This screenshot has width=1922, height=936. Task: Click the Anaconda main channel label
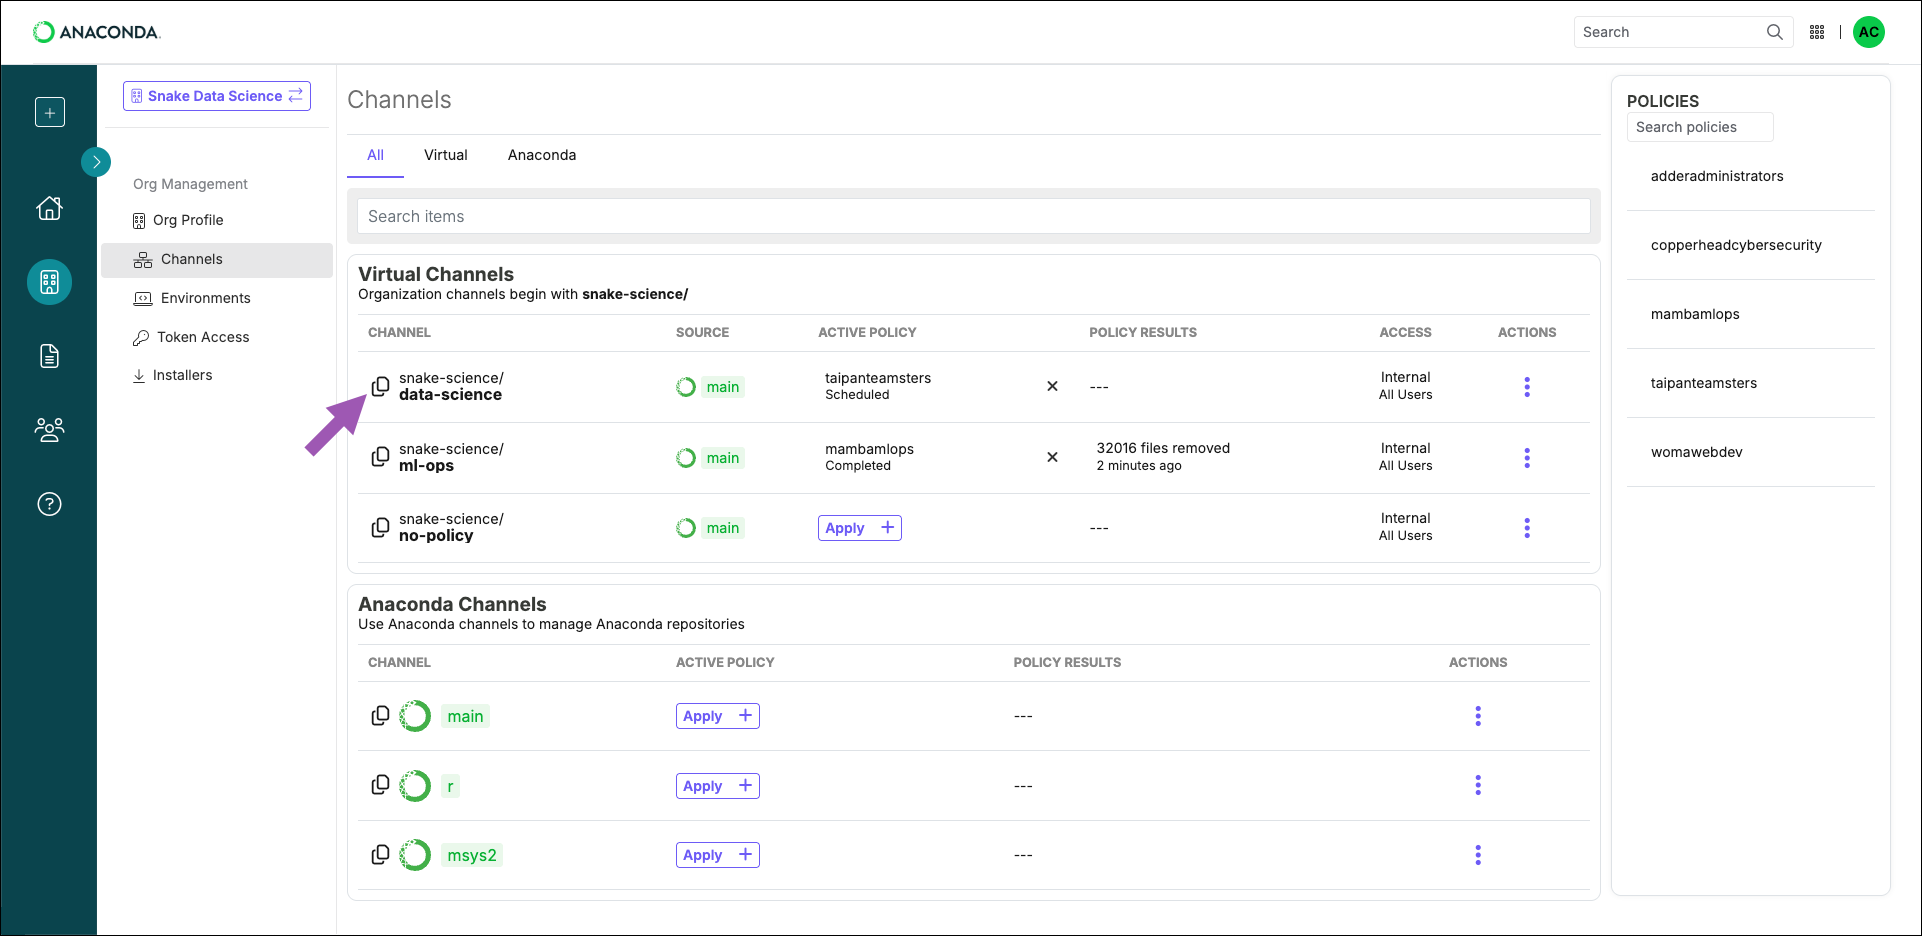pos(465,716)
